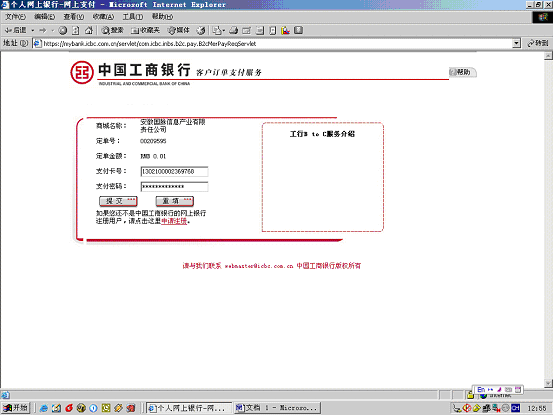553x415 pixels.
Task: Click the vertical scrollbar down arrow
Action: tap(548, 383)
